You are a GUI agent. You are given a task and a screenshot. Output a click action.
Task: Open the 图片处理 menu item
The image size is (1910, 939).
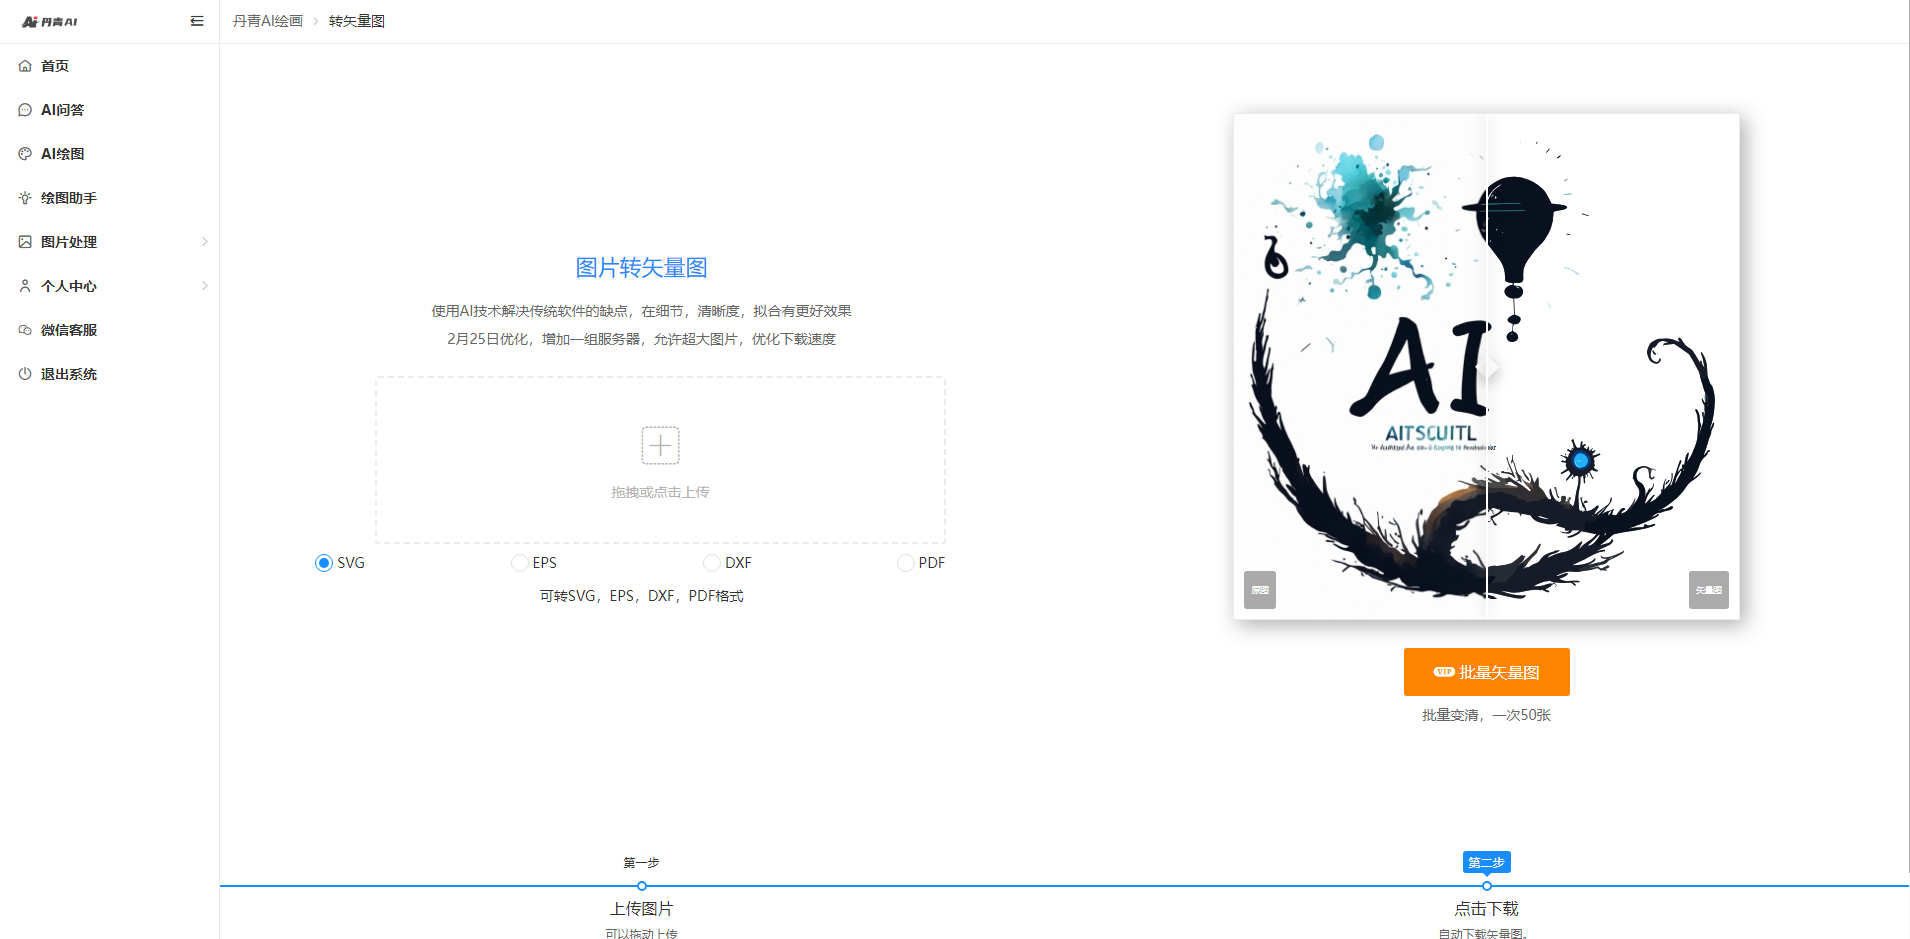coord(69,242)
